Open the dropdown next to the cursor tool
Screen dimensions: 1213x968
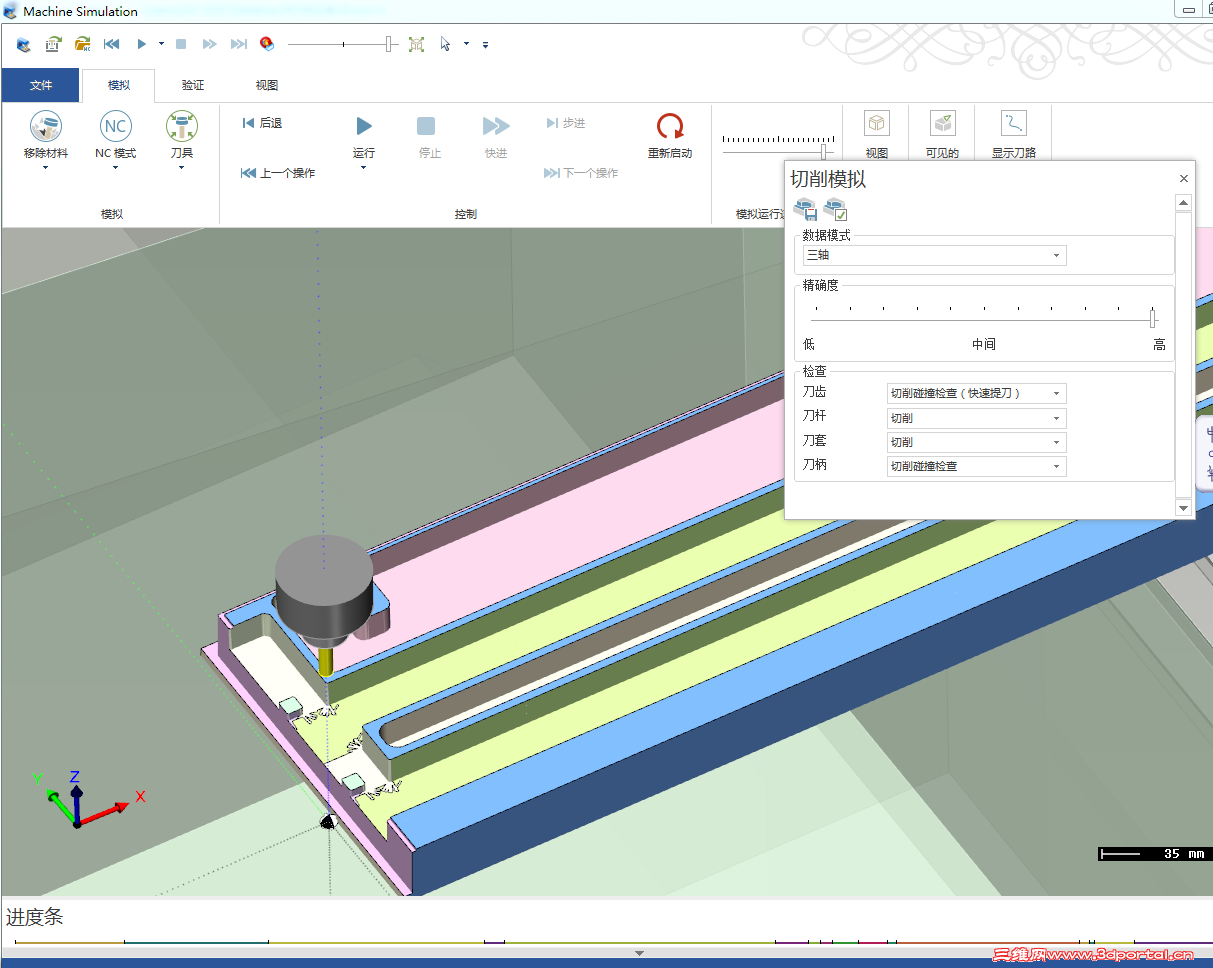tap(466, 44)
